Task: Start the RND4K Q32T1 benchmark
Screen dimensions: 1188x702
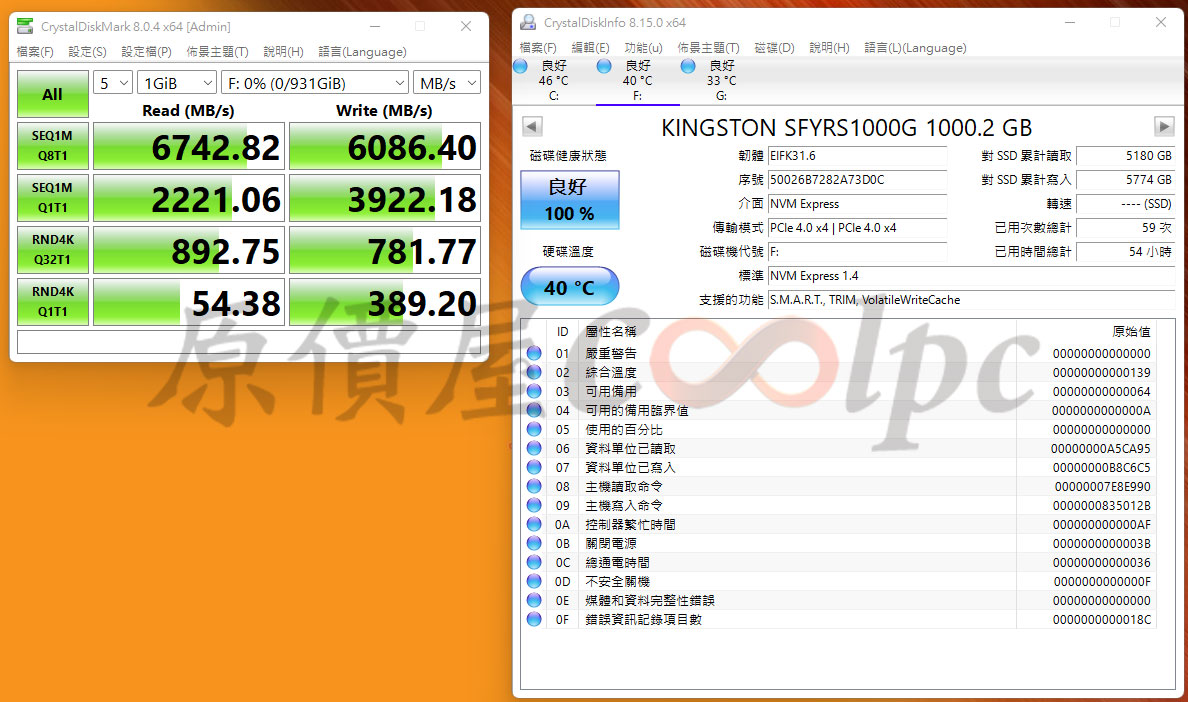Action: point(52,250)
